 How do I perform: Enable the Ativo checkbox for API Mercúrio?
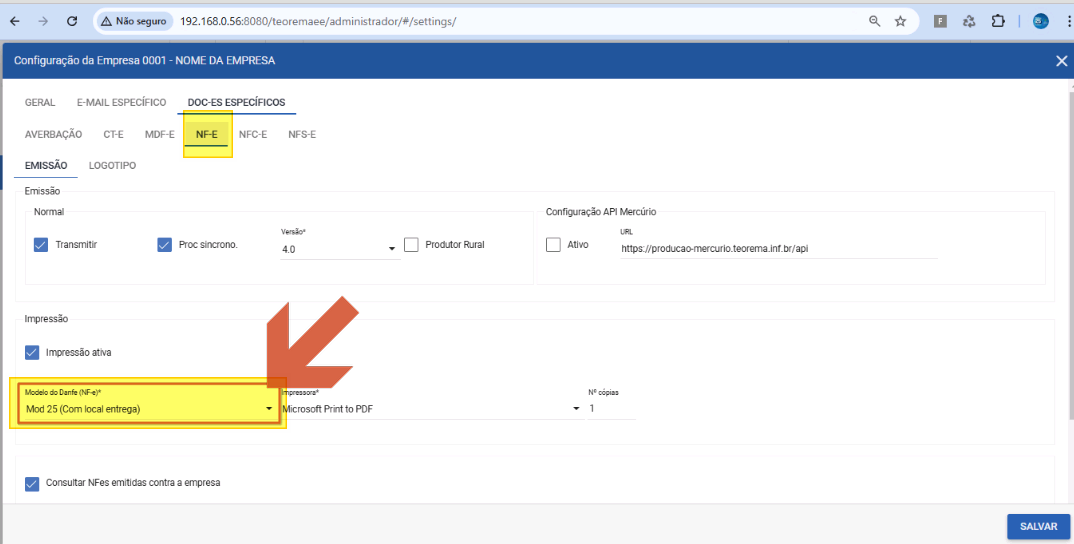click(x=553, y=245)
